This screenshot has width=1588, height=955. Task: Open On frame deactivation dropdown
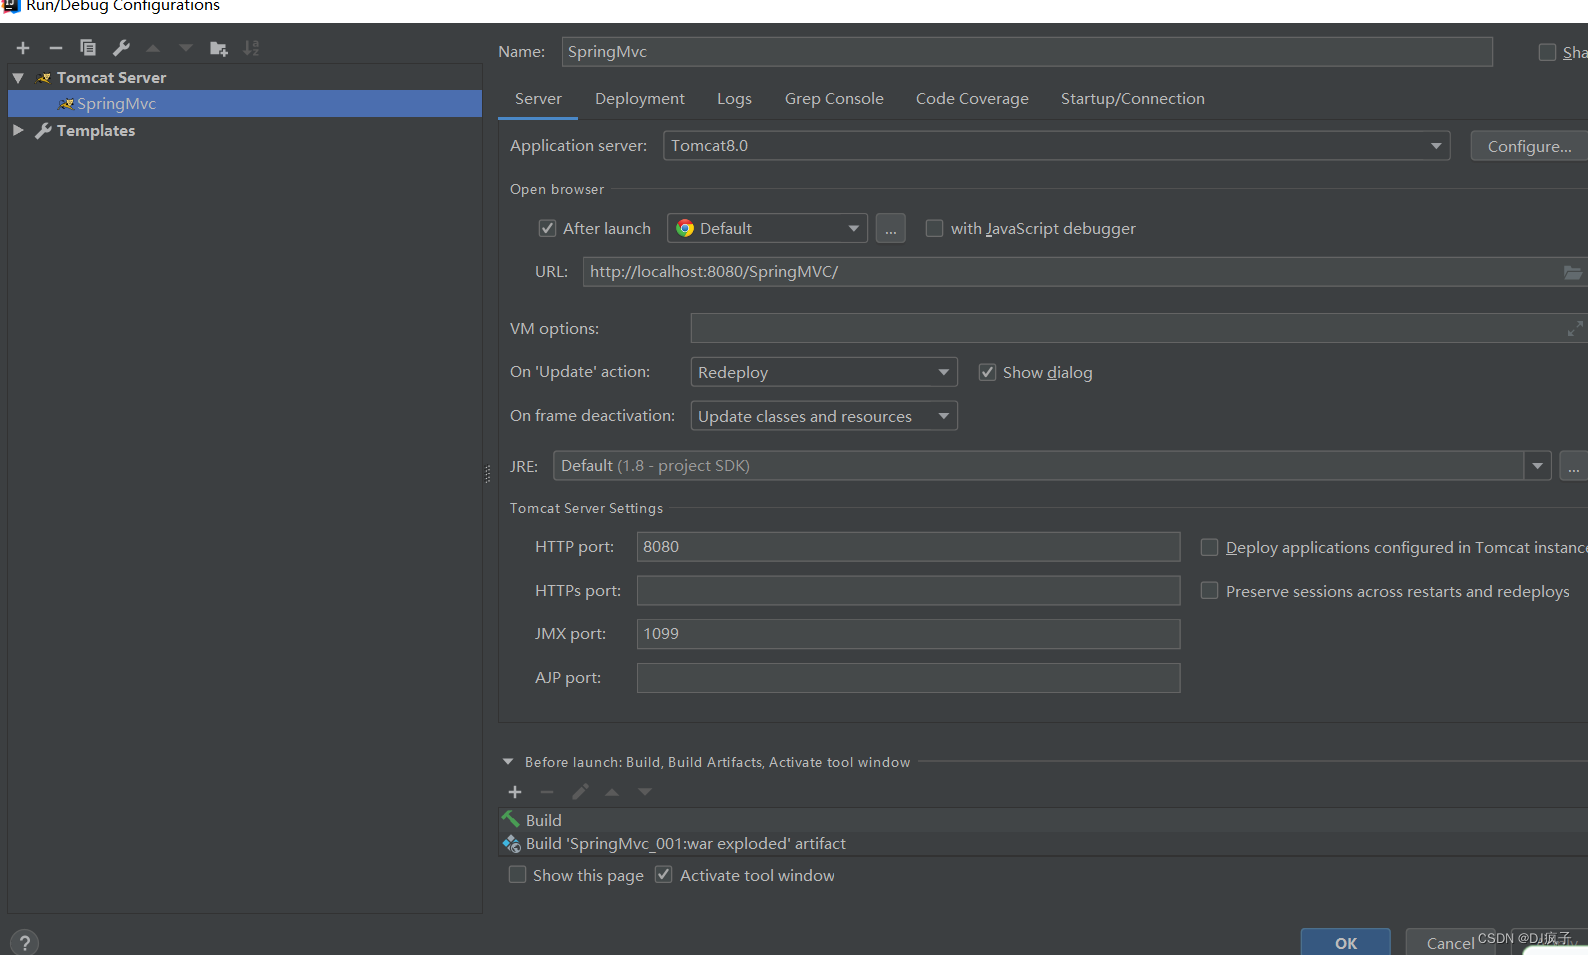(x=824, y=416)
